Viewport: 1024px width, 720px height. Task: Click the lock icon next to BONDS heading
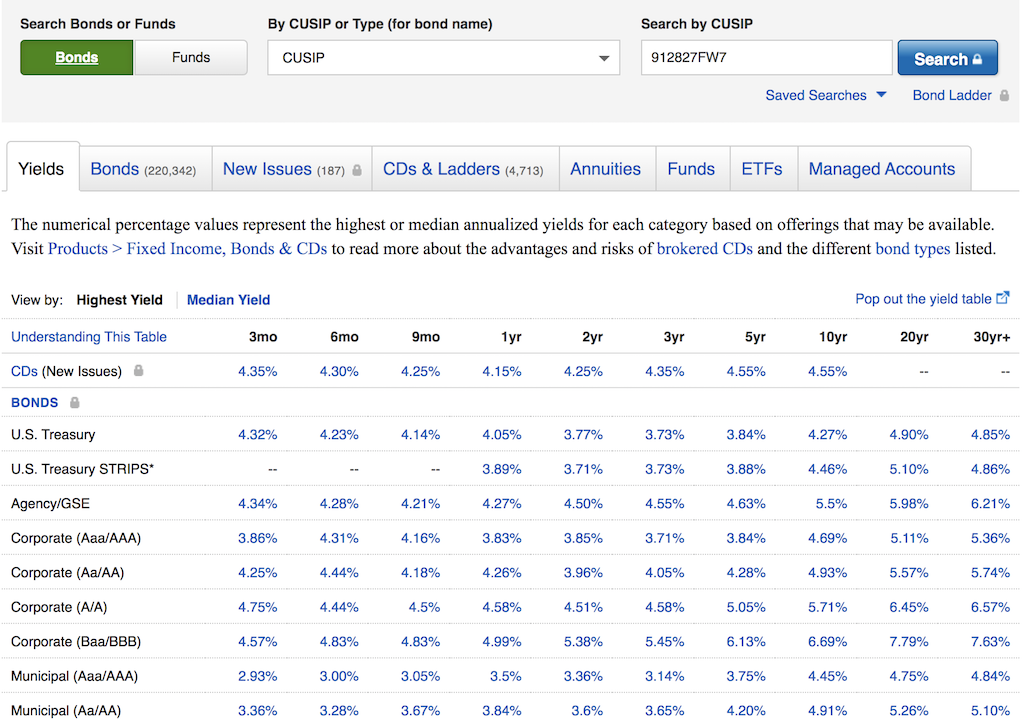pos(74,403)
